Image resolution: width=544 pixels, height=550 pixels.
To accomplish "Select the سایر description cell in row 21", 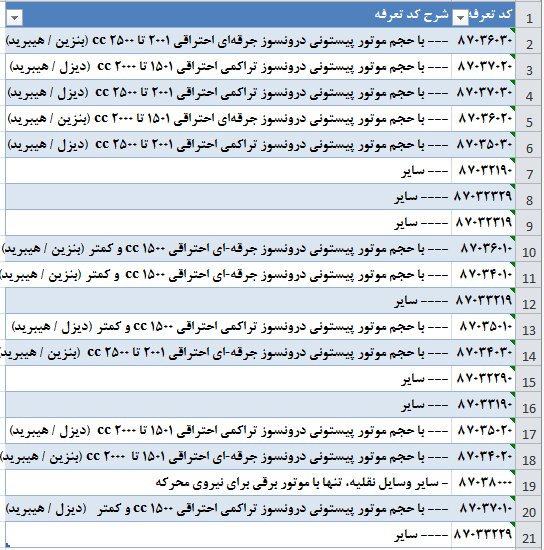I will pos(228,534).
